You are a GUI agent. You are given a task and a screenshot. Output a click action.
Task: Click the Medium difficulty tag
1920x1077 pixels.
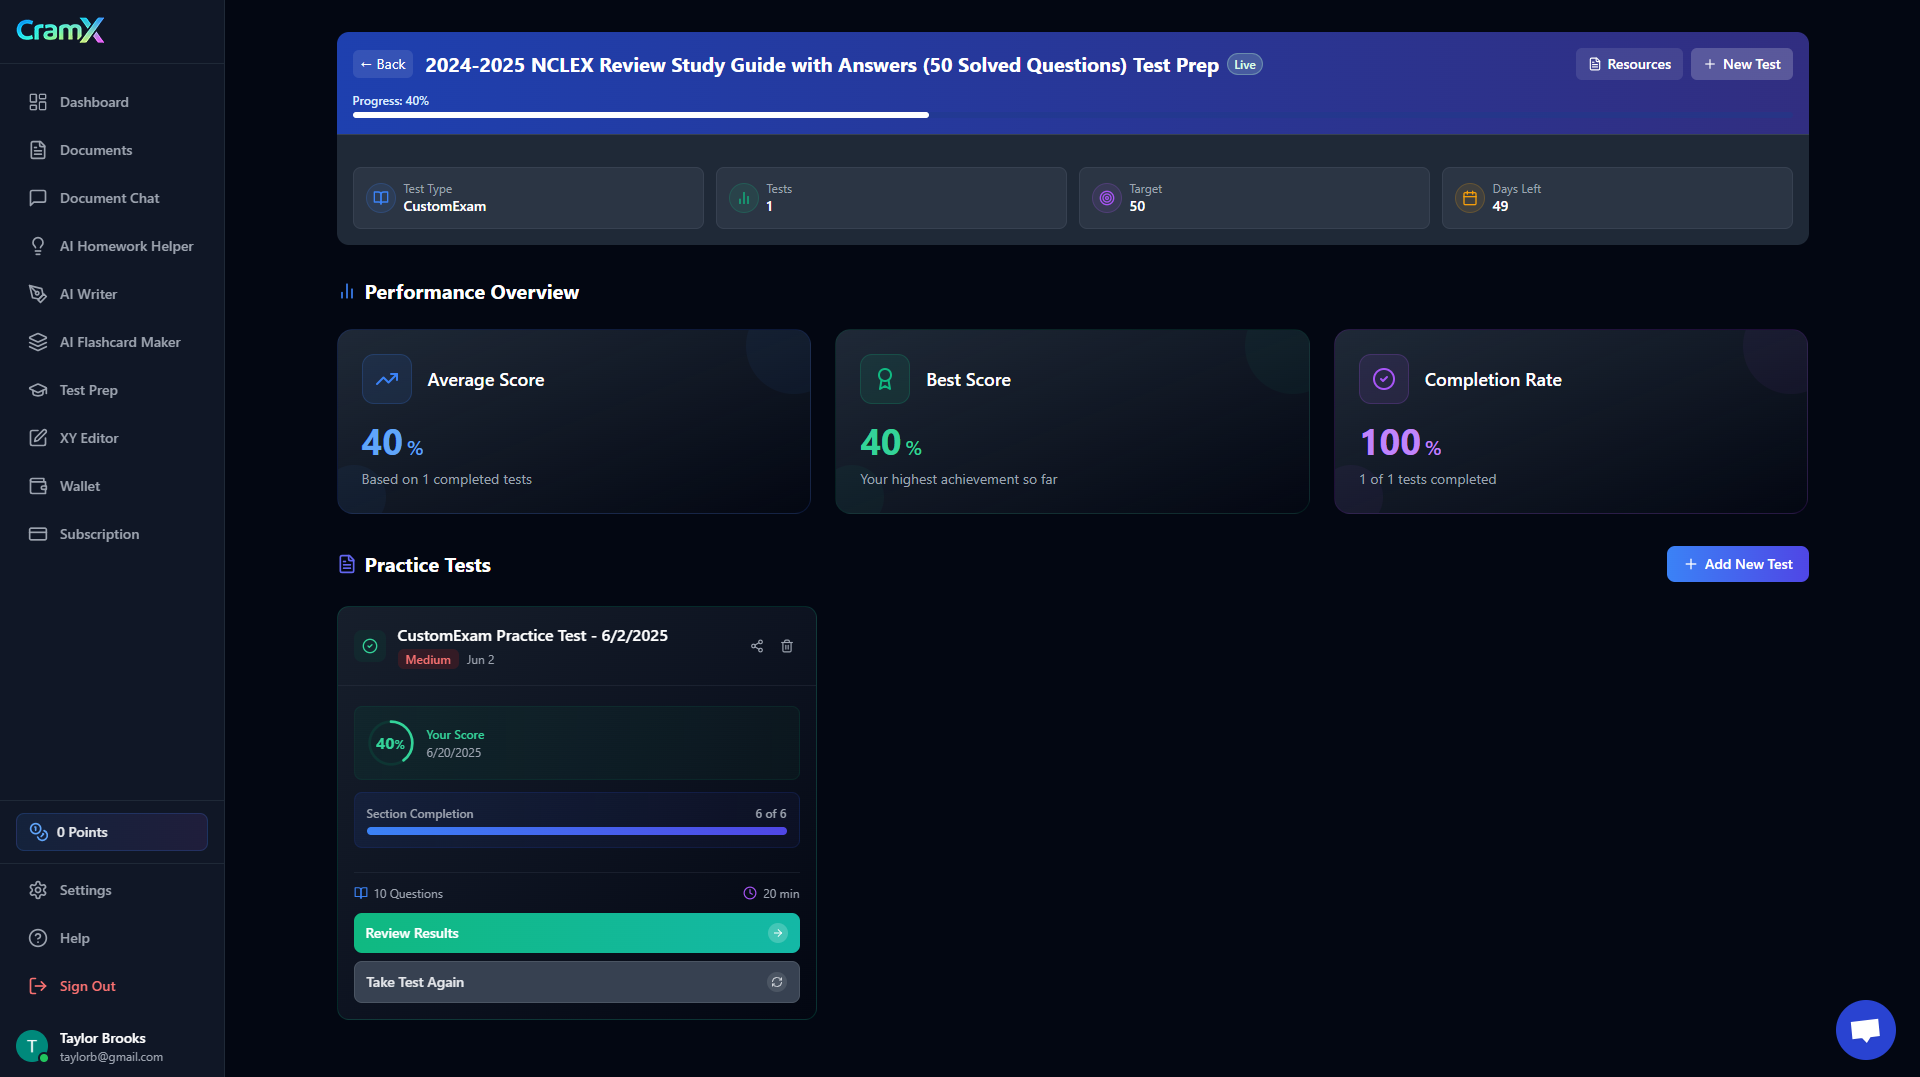pyautogui.click(x=428, y=660)
